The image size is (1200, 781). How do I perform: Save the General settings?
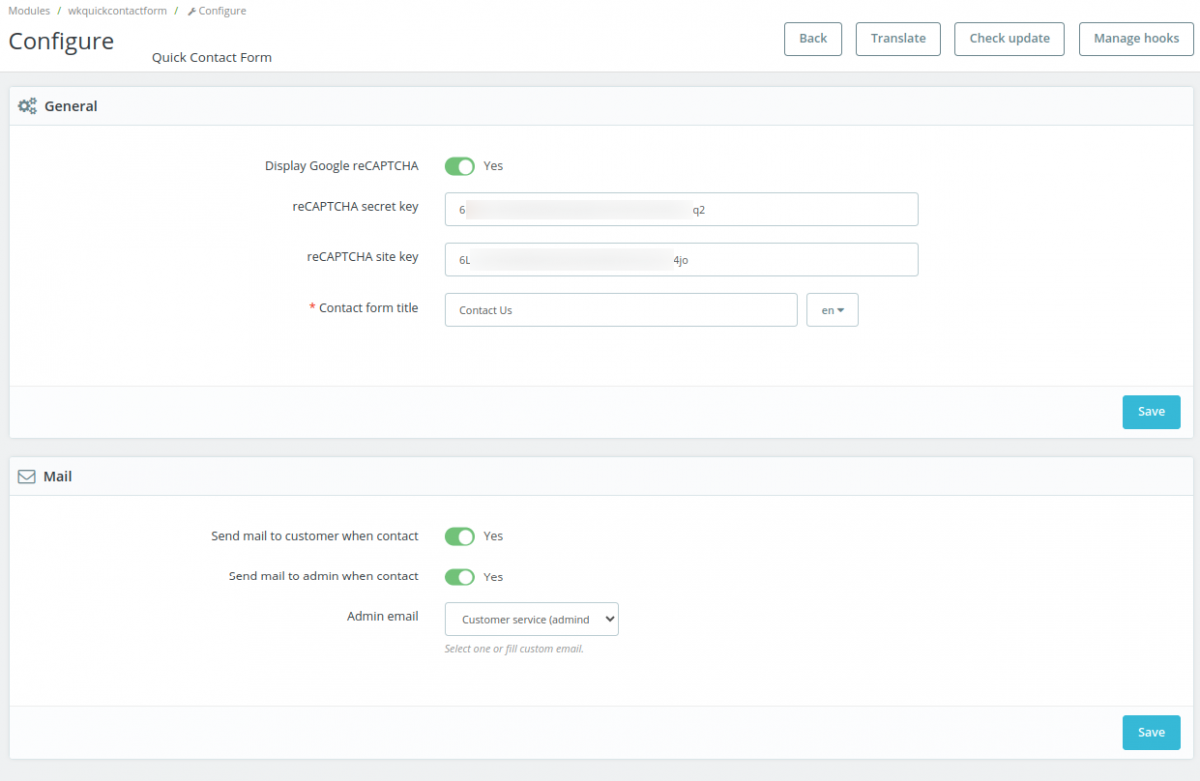pos(1151,412)
